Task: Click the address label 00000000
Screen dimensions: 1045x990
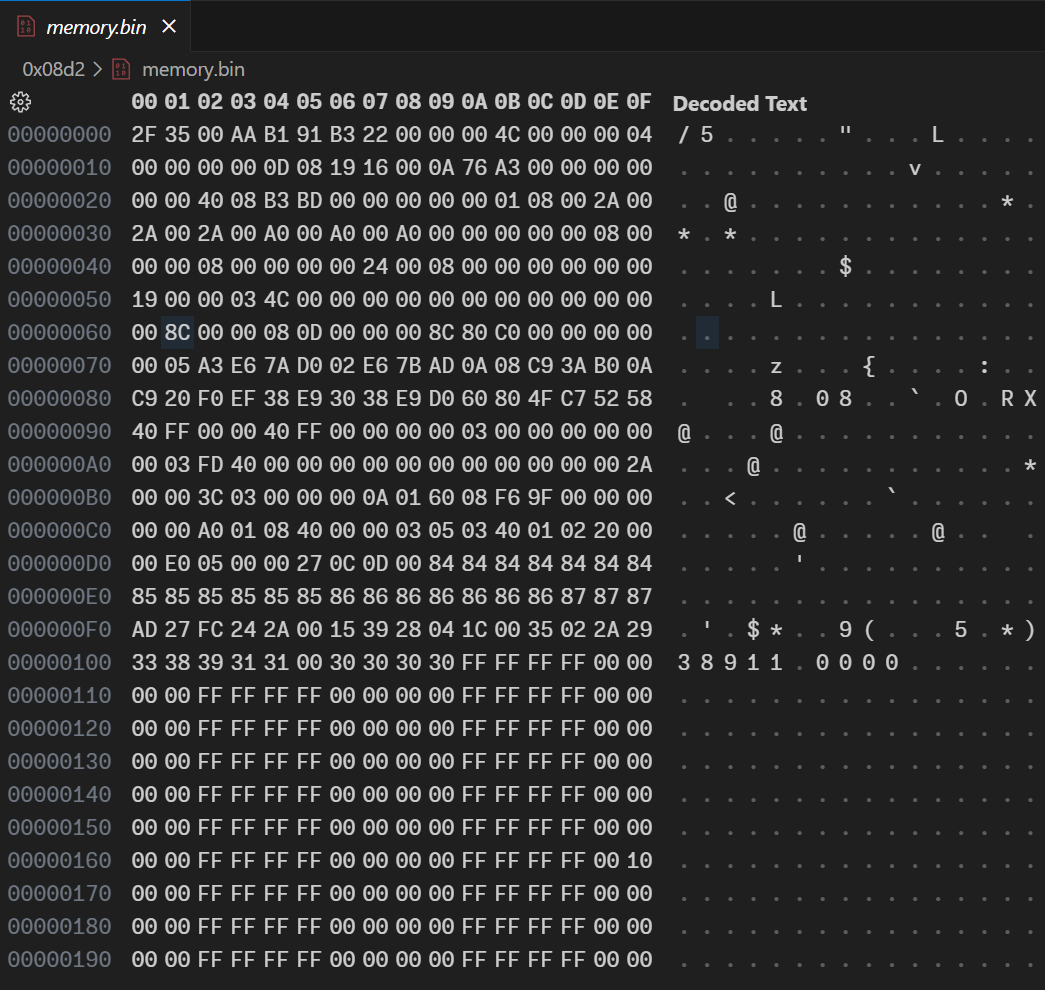Action: (x=59, y=134)
